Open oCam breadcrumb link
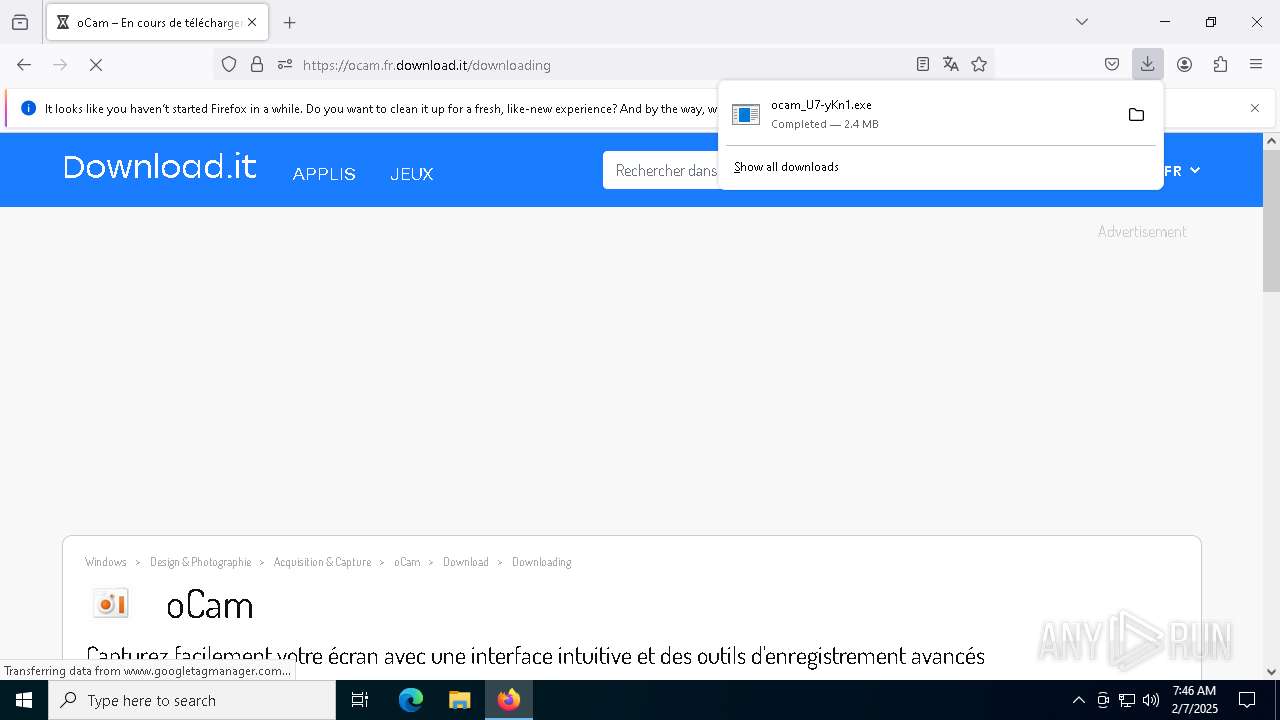 pos(407,562)
